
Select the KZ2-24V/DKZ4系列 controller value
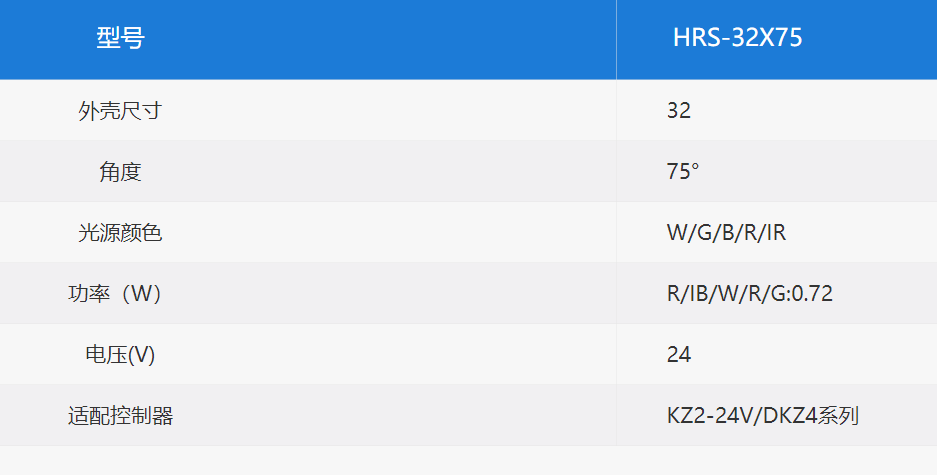pos(763,415)
